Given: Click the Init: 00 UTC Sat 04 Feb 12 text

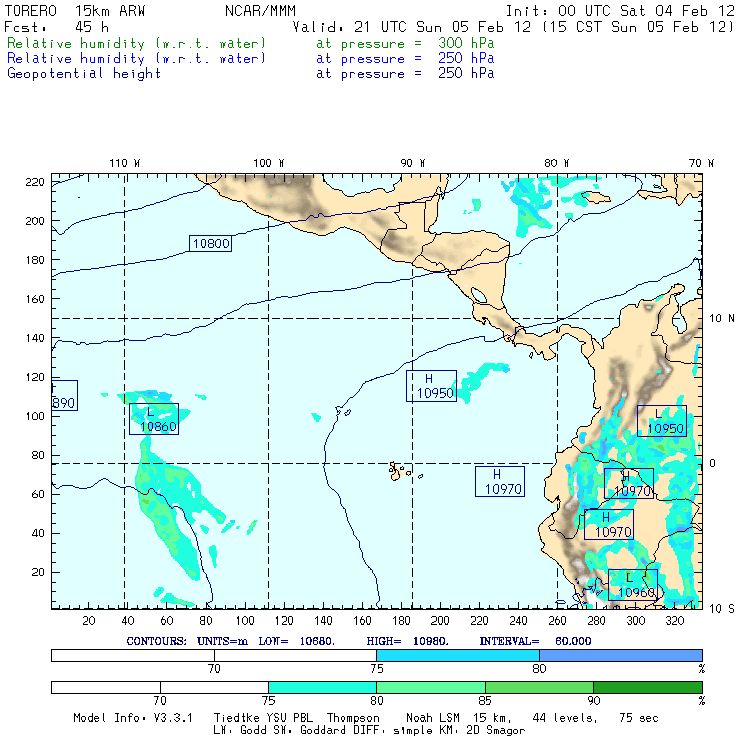Looking at the screenshot, I should (x=620, y=11).
